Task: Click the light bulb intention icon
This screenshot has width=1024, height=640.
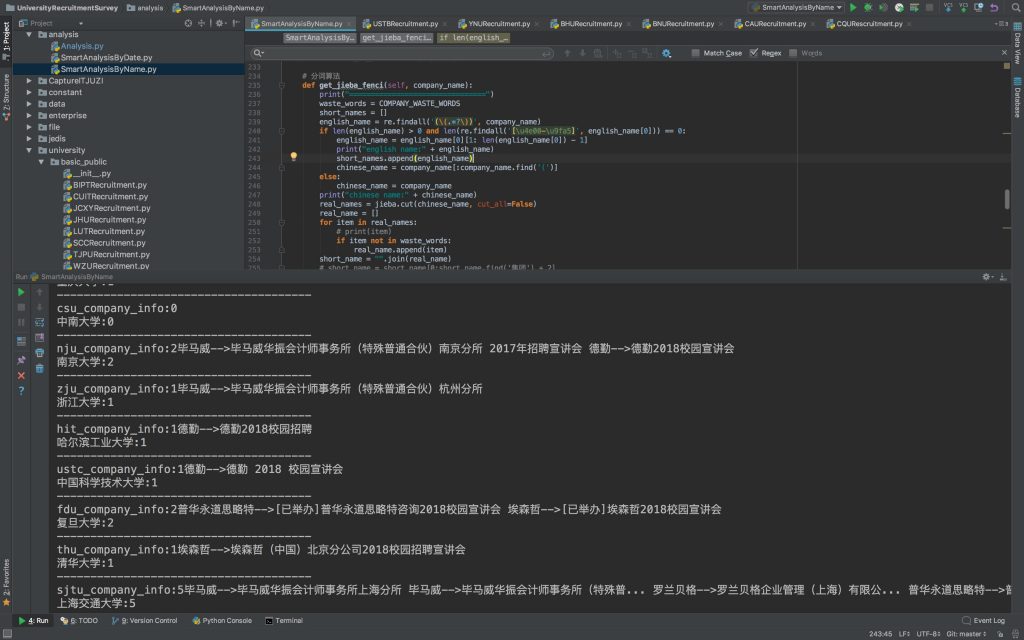Action: click(293, 157)
